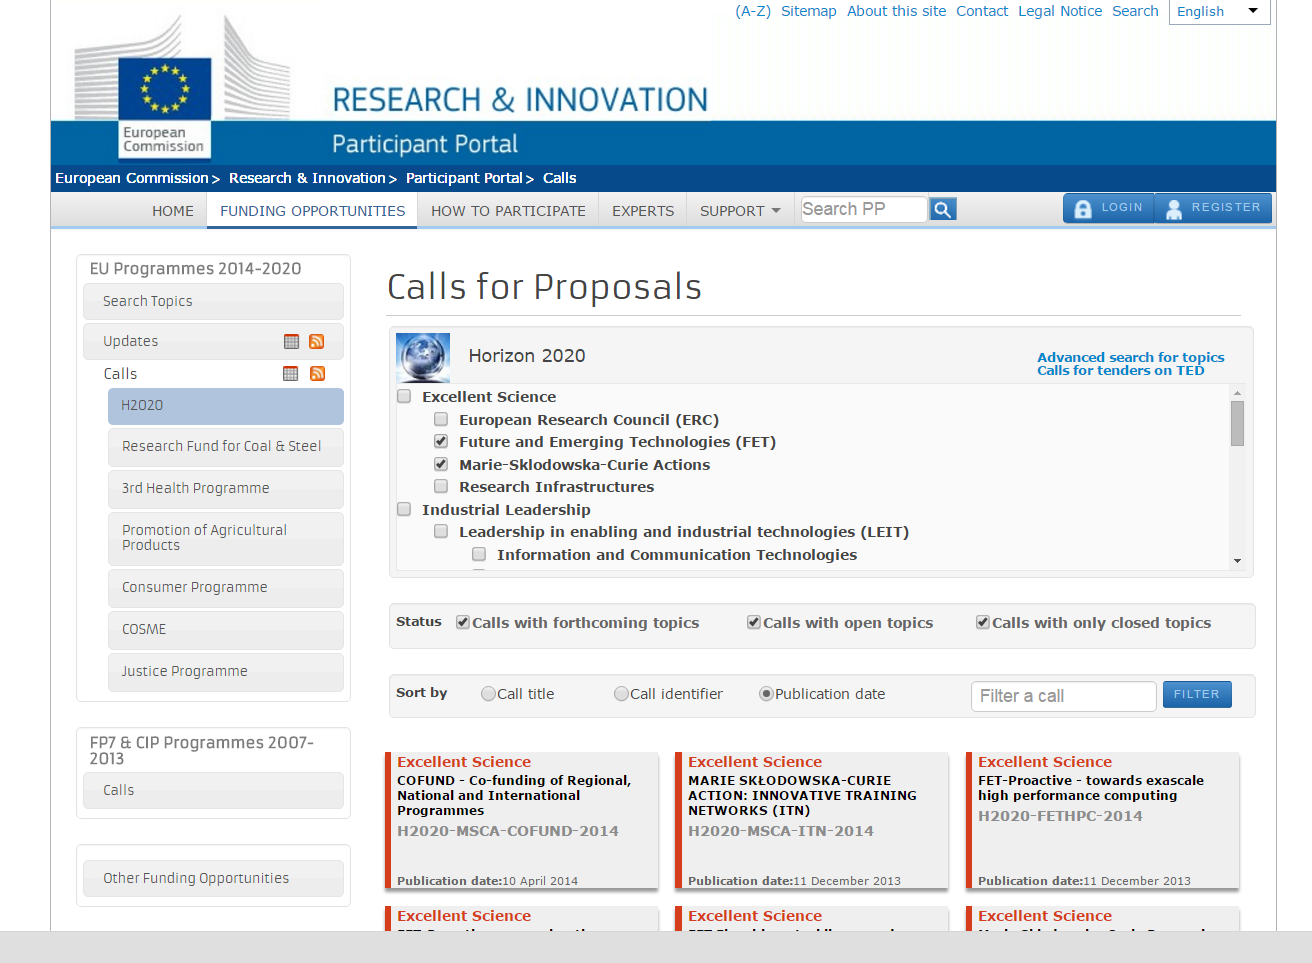Screen dimensions: 1312x963
Task: Click the search magnifier icon
Action: click(943, 209)
